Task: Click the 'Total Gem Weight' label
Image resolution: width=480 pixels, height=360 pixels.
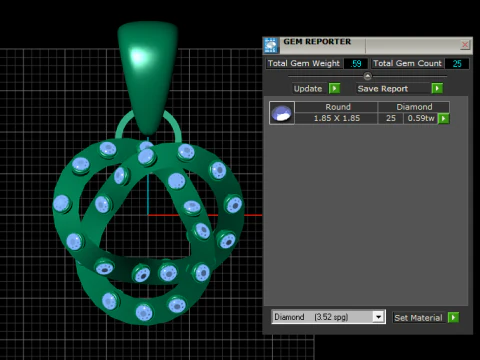Action: coord(304,63)
